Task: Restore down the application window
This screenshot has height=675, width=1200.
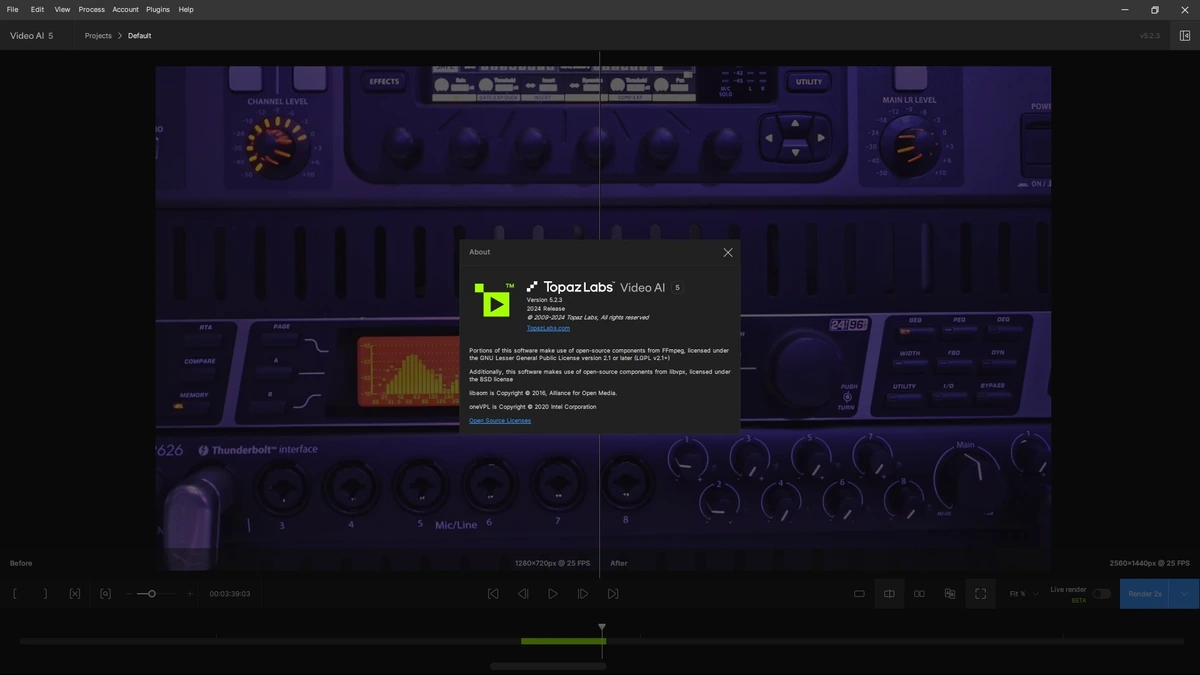Action: (x=1155, y=10)
